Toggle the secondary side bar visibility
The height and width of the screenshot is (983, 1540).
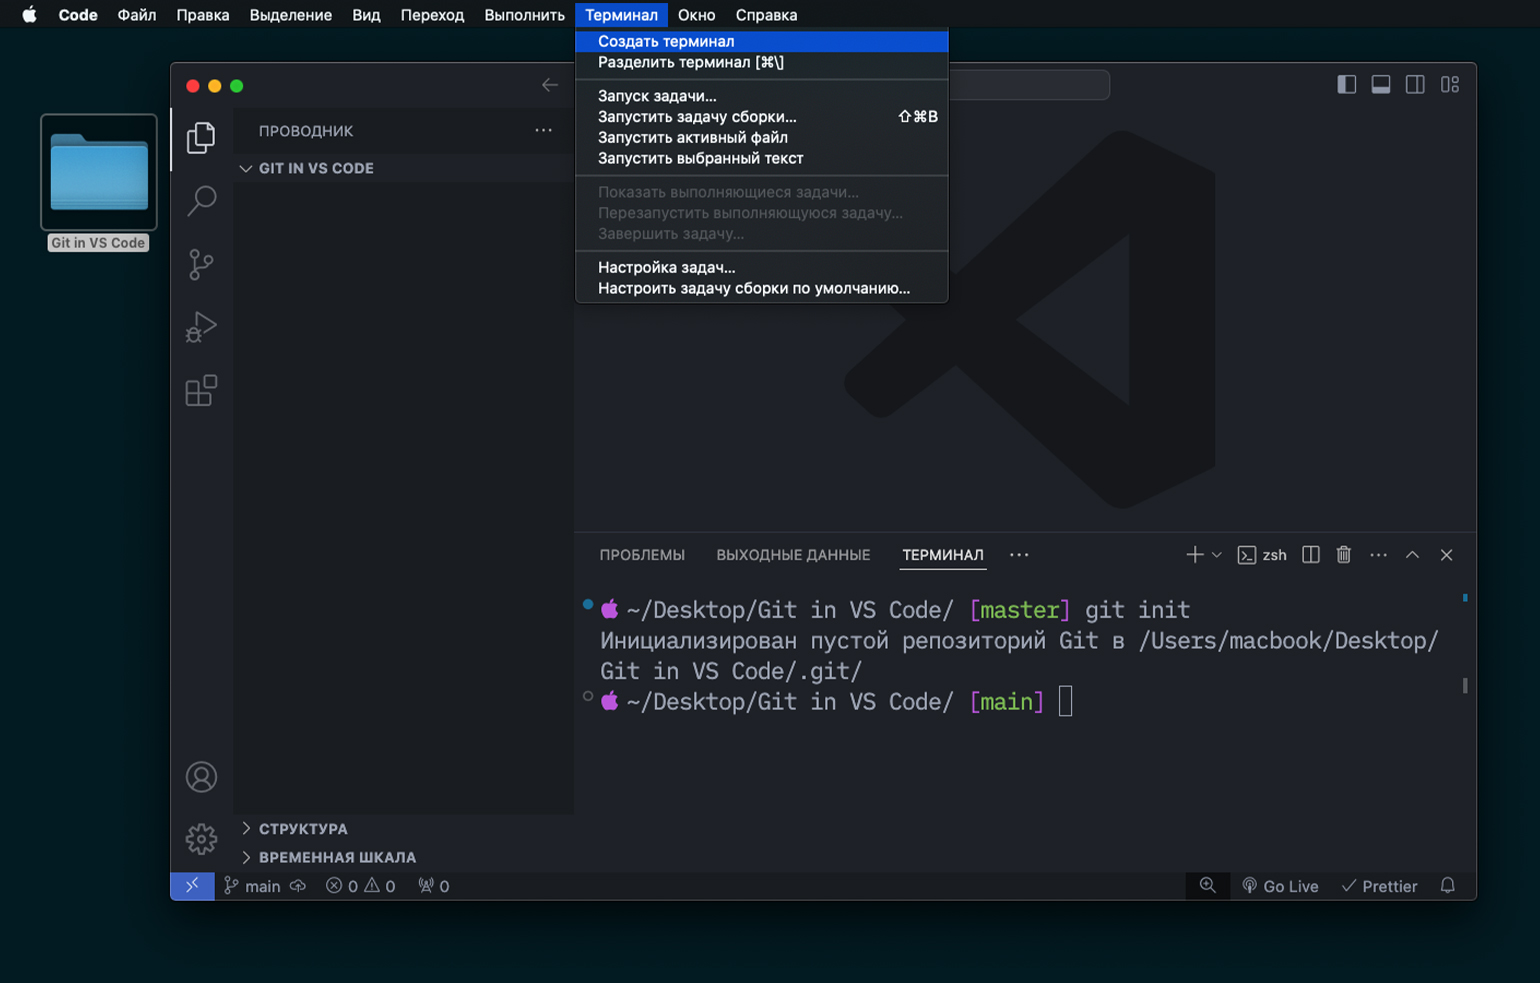tap(1415, 85)
